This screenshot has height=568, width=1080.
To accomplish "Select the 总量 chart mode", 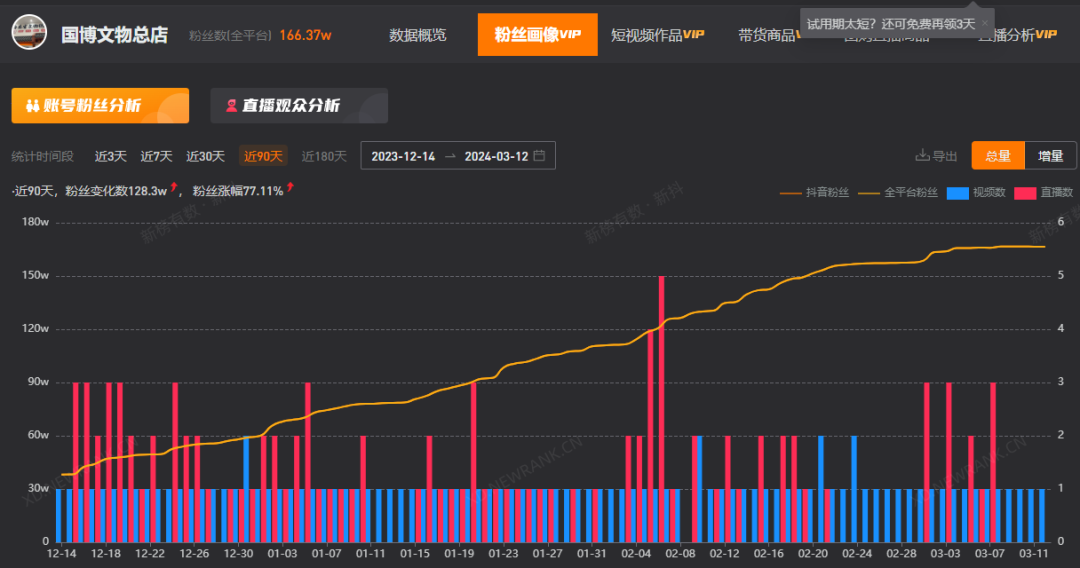I will pyautogui.click(x=998, y=156).
